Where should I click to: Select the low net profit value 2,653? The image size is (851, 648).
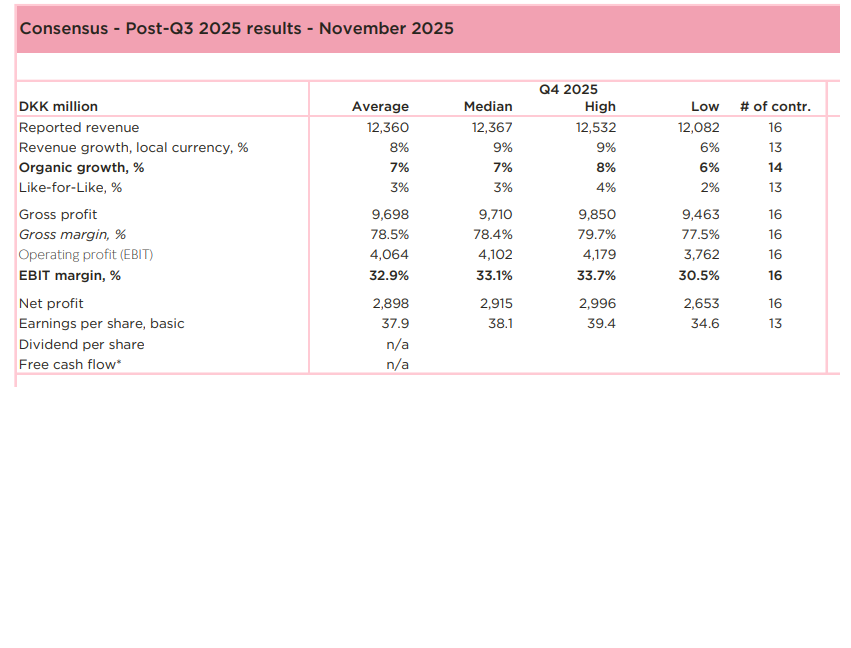[700, 303]
